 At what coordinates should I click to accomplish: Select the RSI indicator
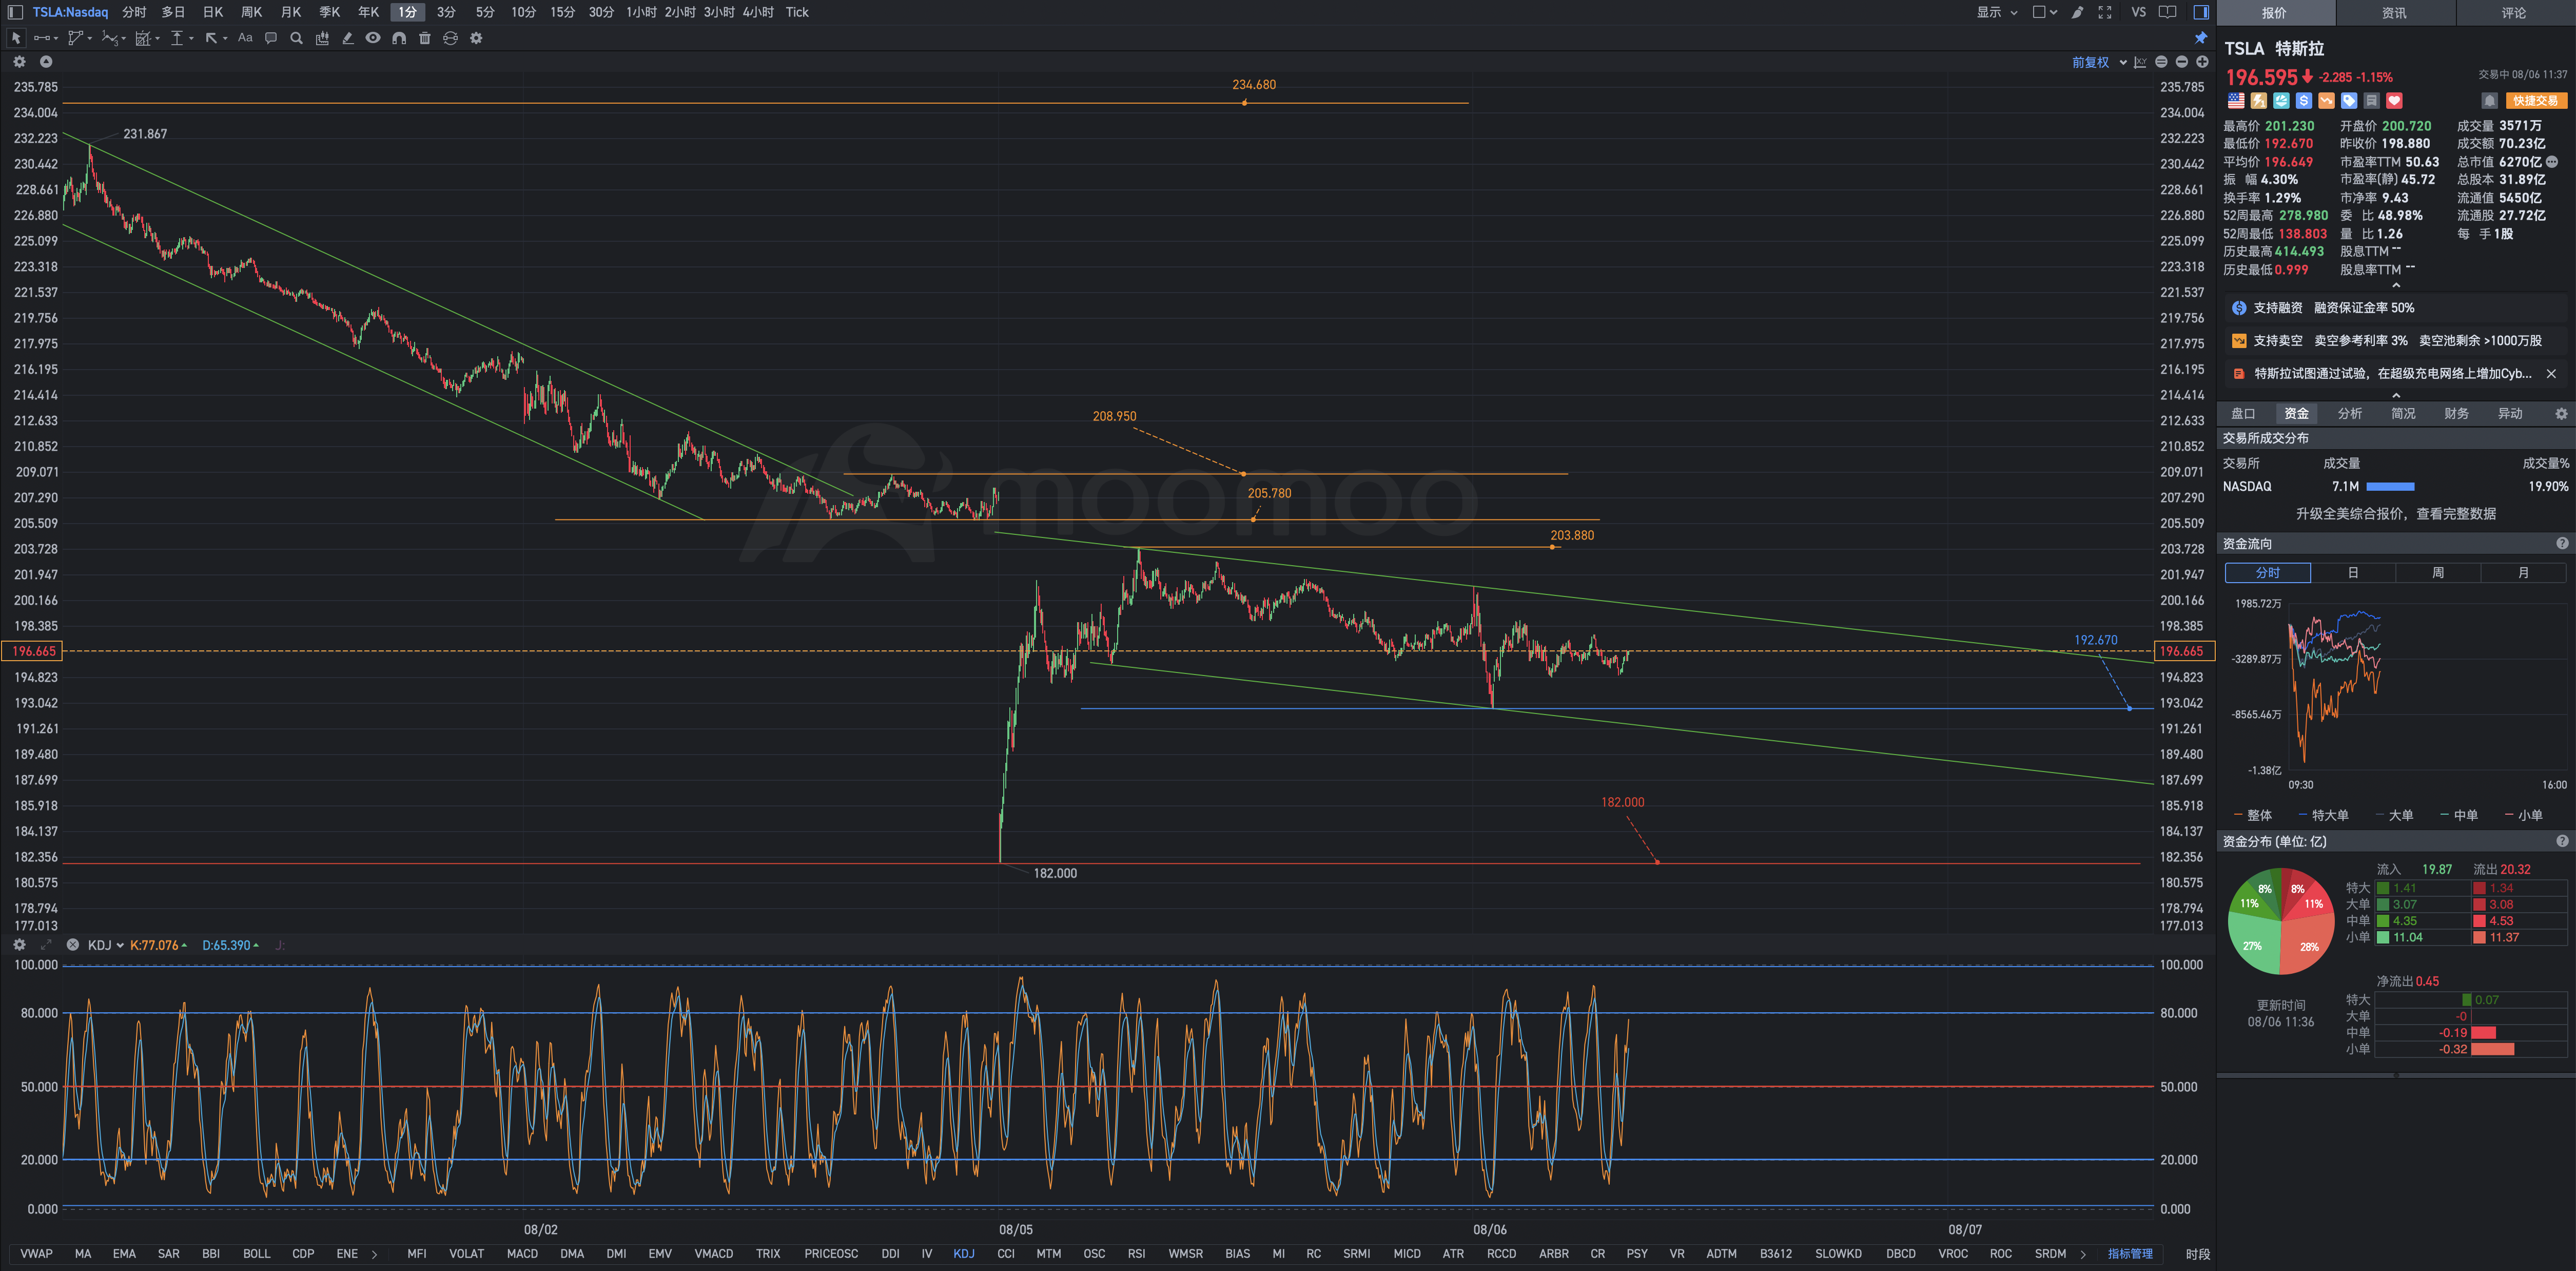[1136, 1254]
